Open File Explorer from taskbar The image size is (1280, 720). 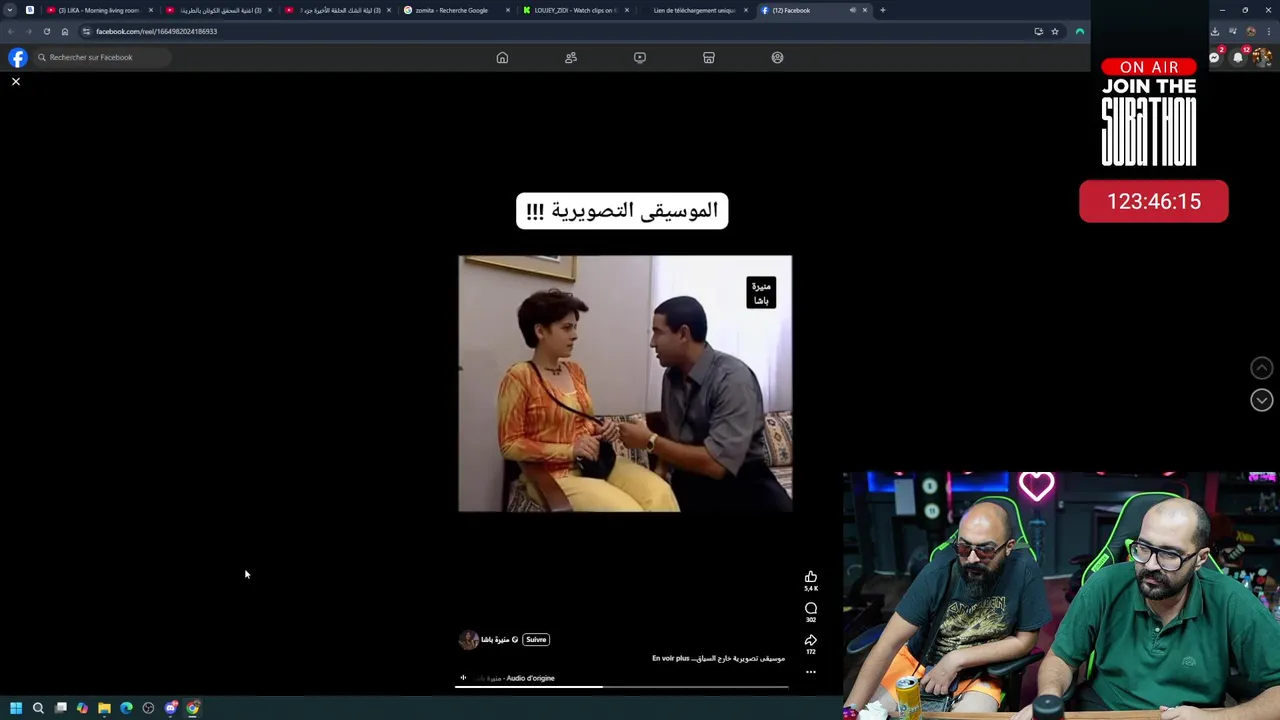coord(104,708)
